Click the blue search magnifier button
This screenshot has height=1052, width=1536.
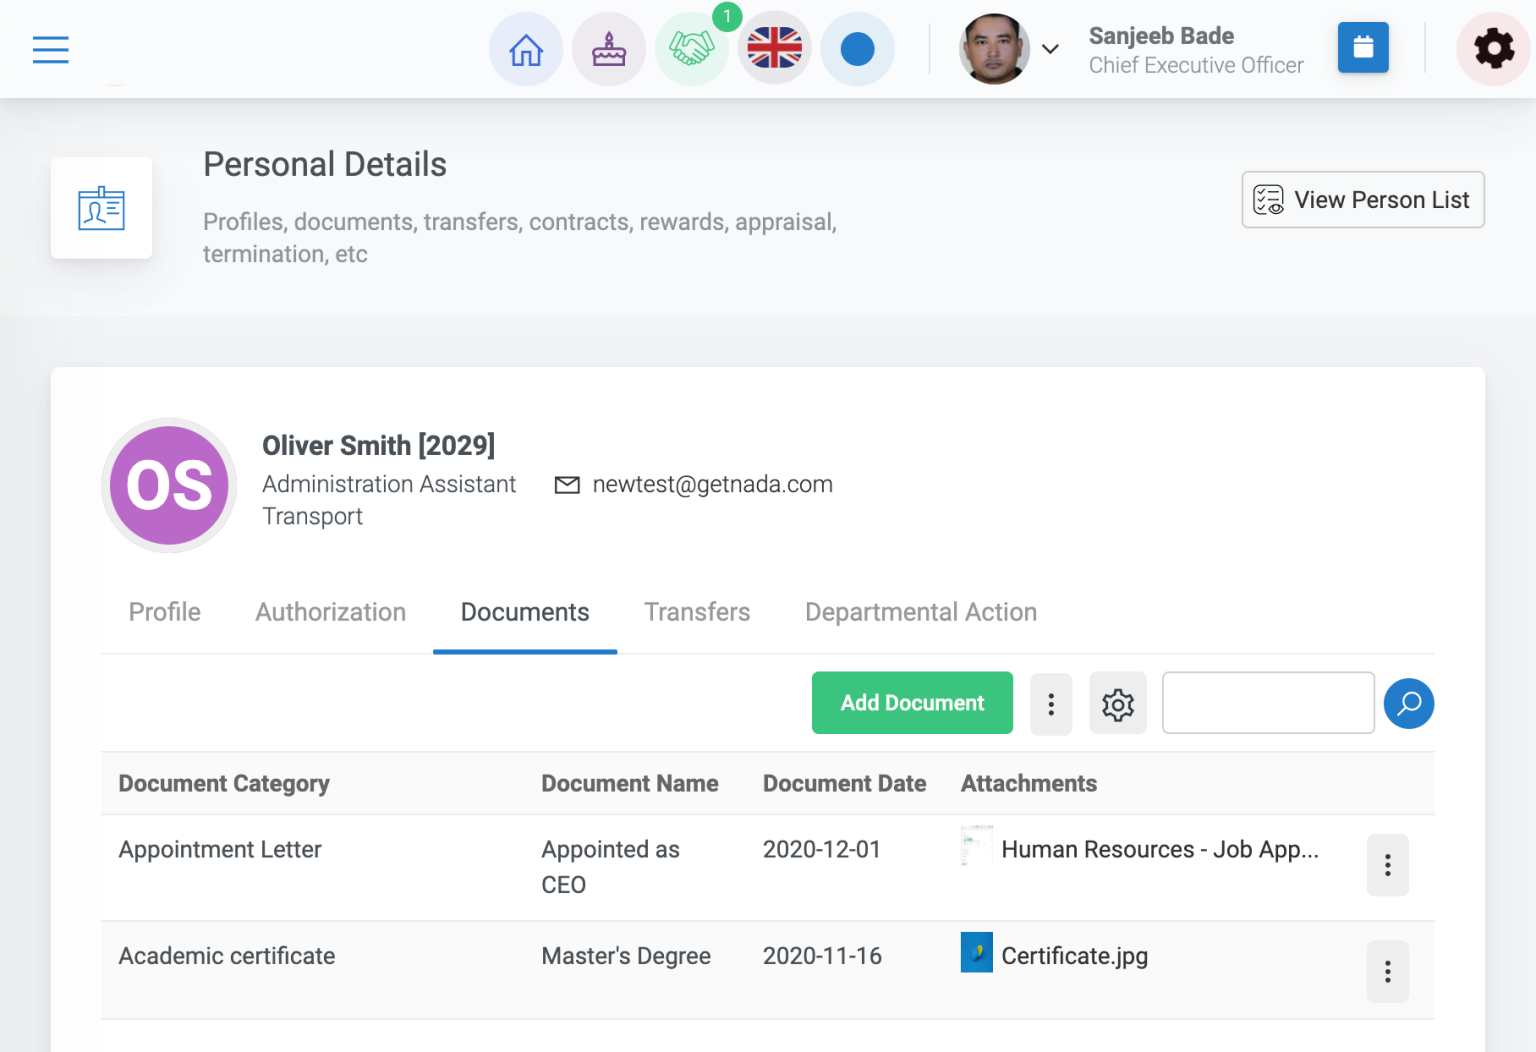click(x=1408, y=703)
